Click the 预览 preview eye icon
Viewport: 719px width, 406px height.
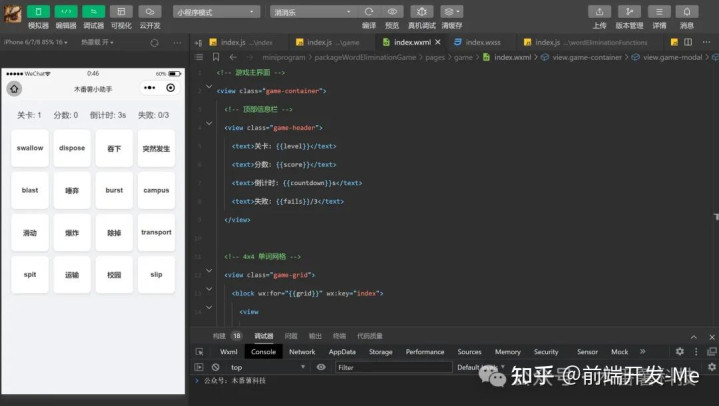tap(392, 11)
